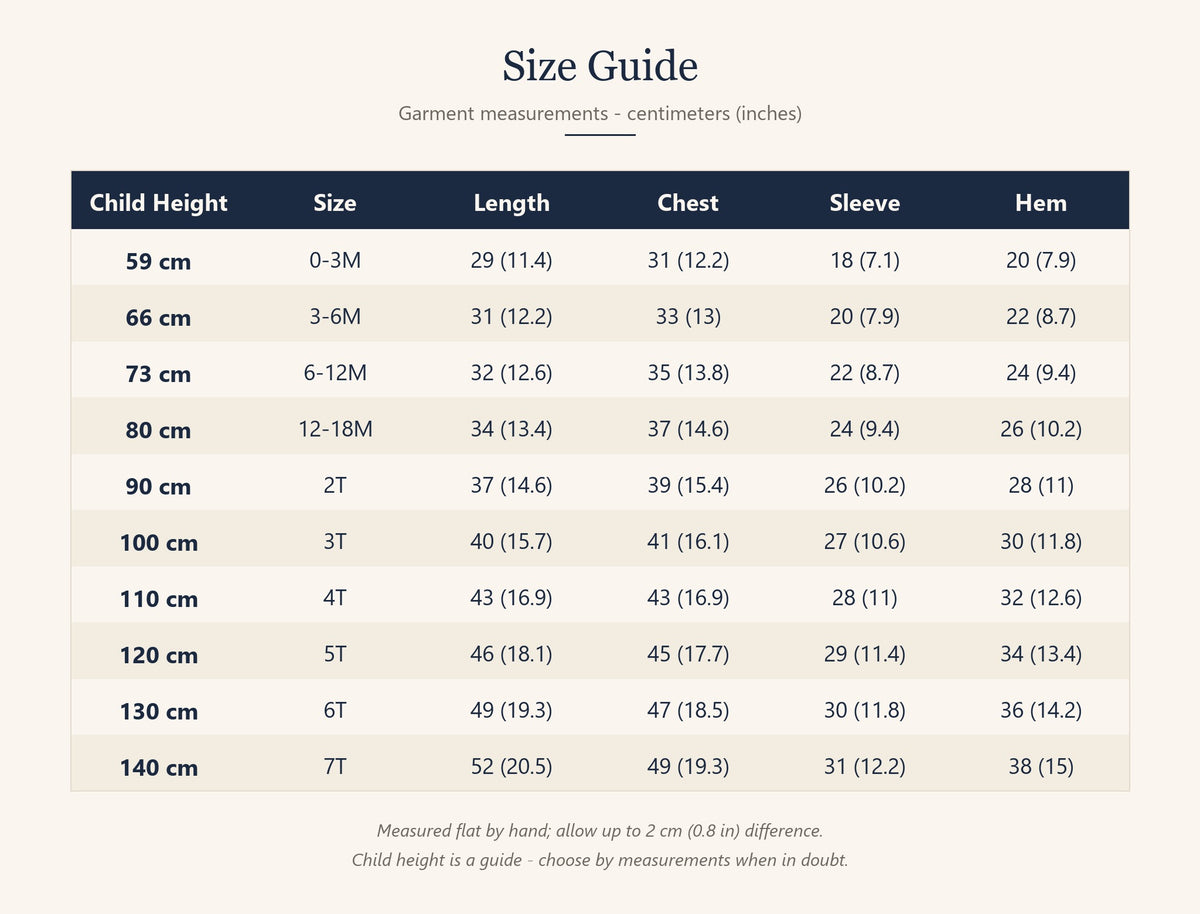1200x914 pixels.
Task: Click Chest value 47 (18.5)
Action: (688, 709)
